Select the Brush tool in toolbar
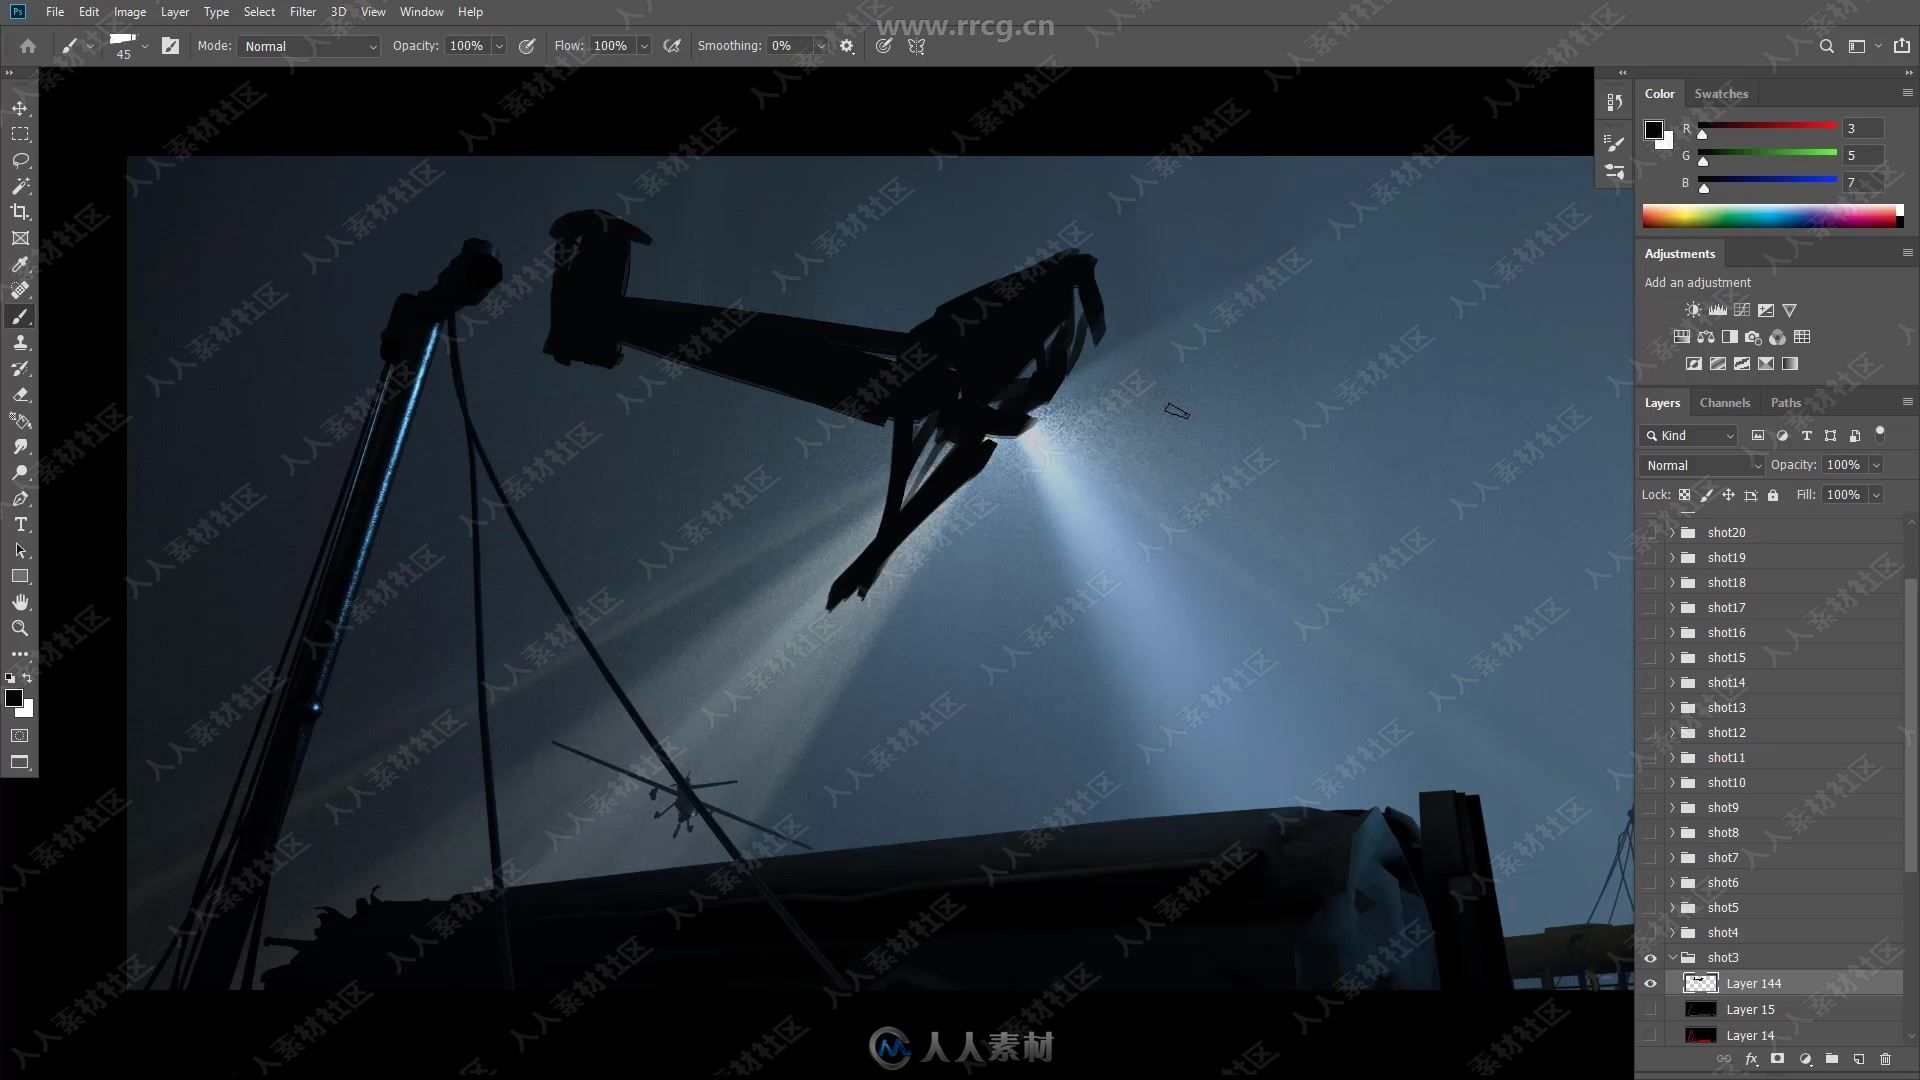The image size is (1920, 1080). point(20,315)
